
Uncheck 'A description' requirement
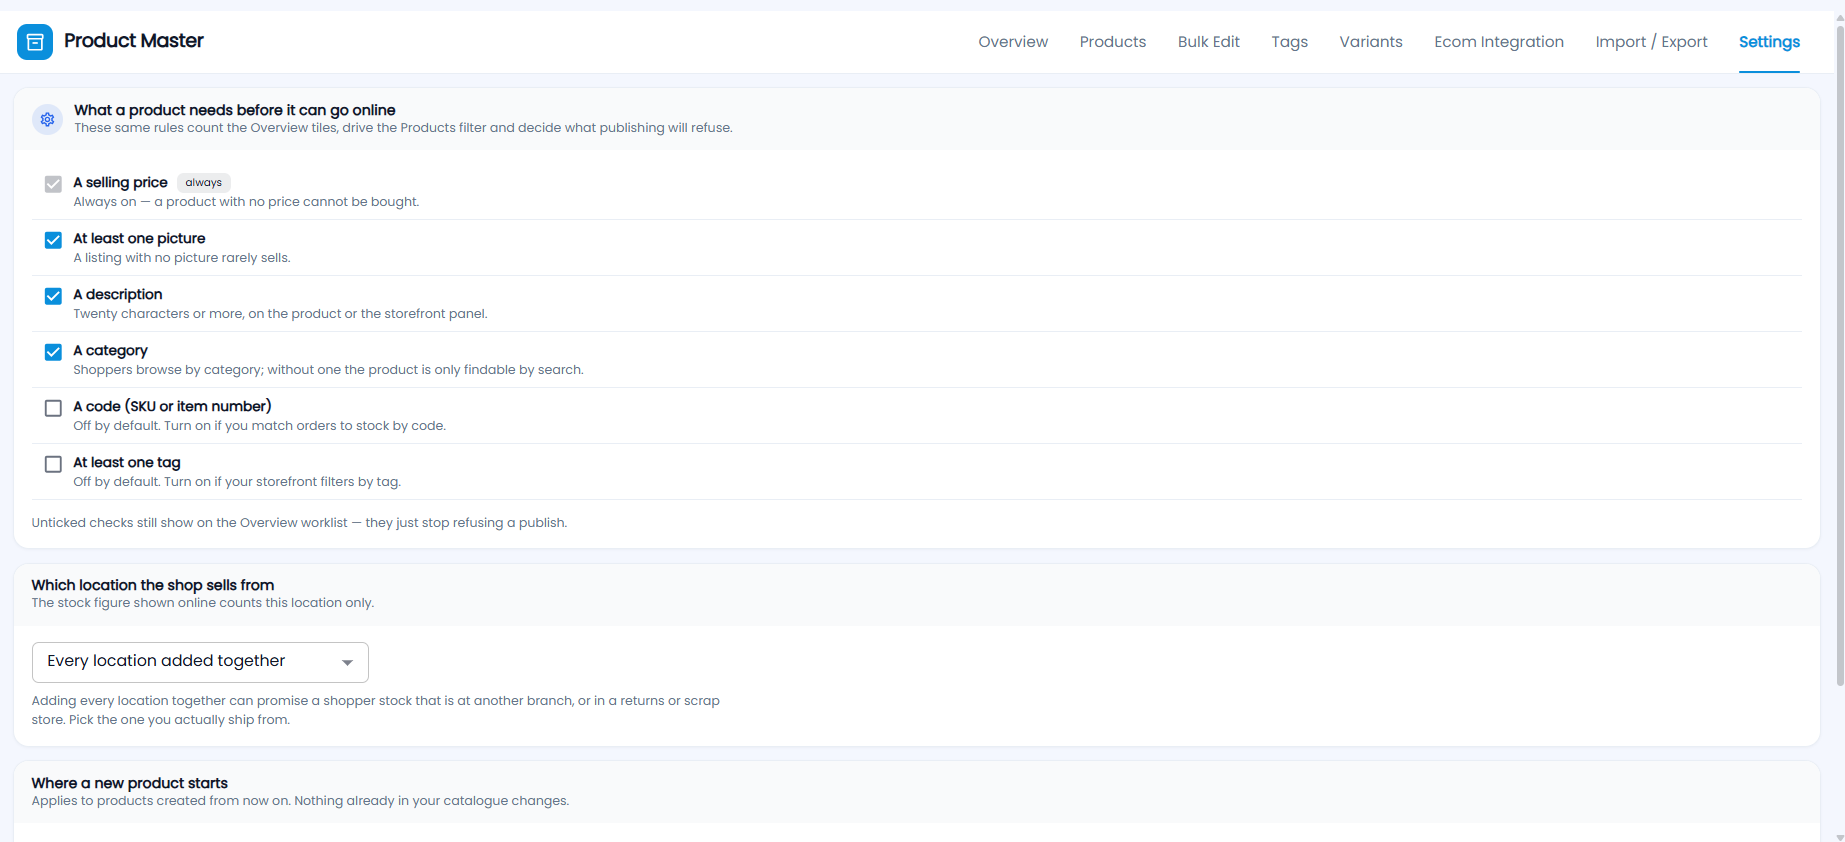[53, 296]
